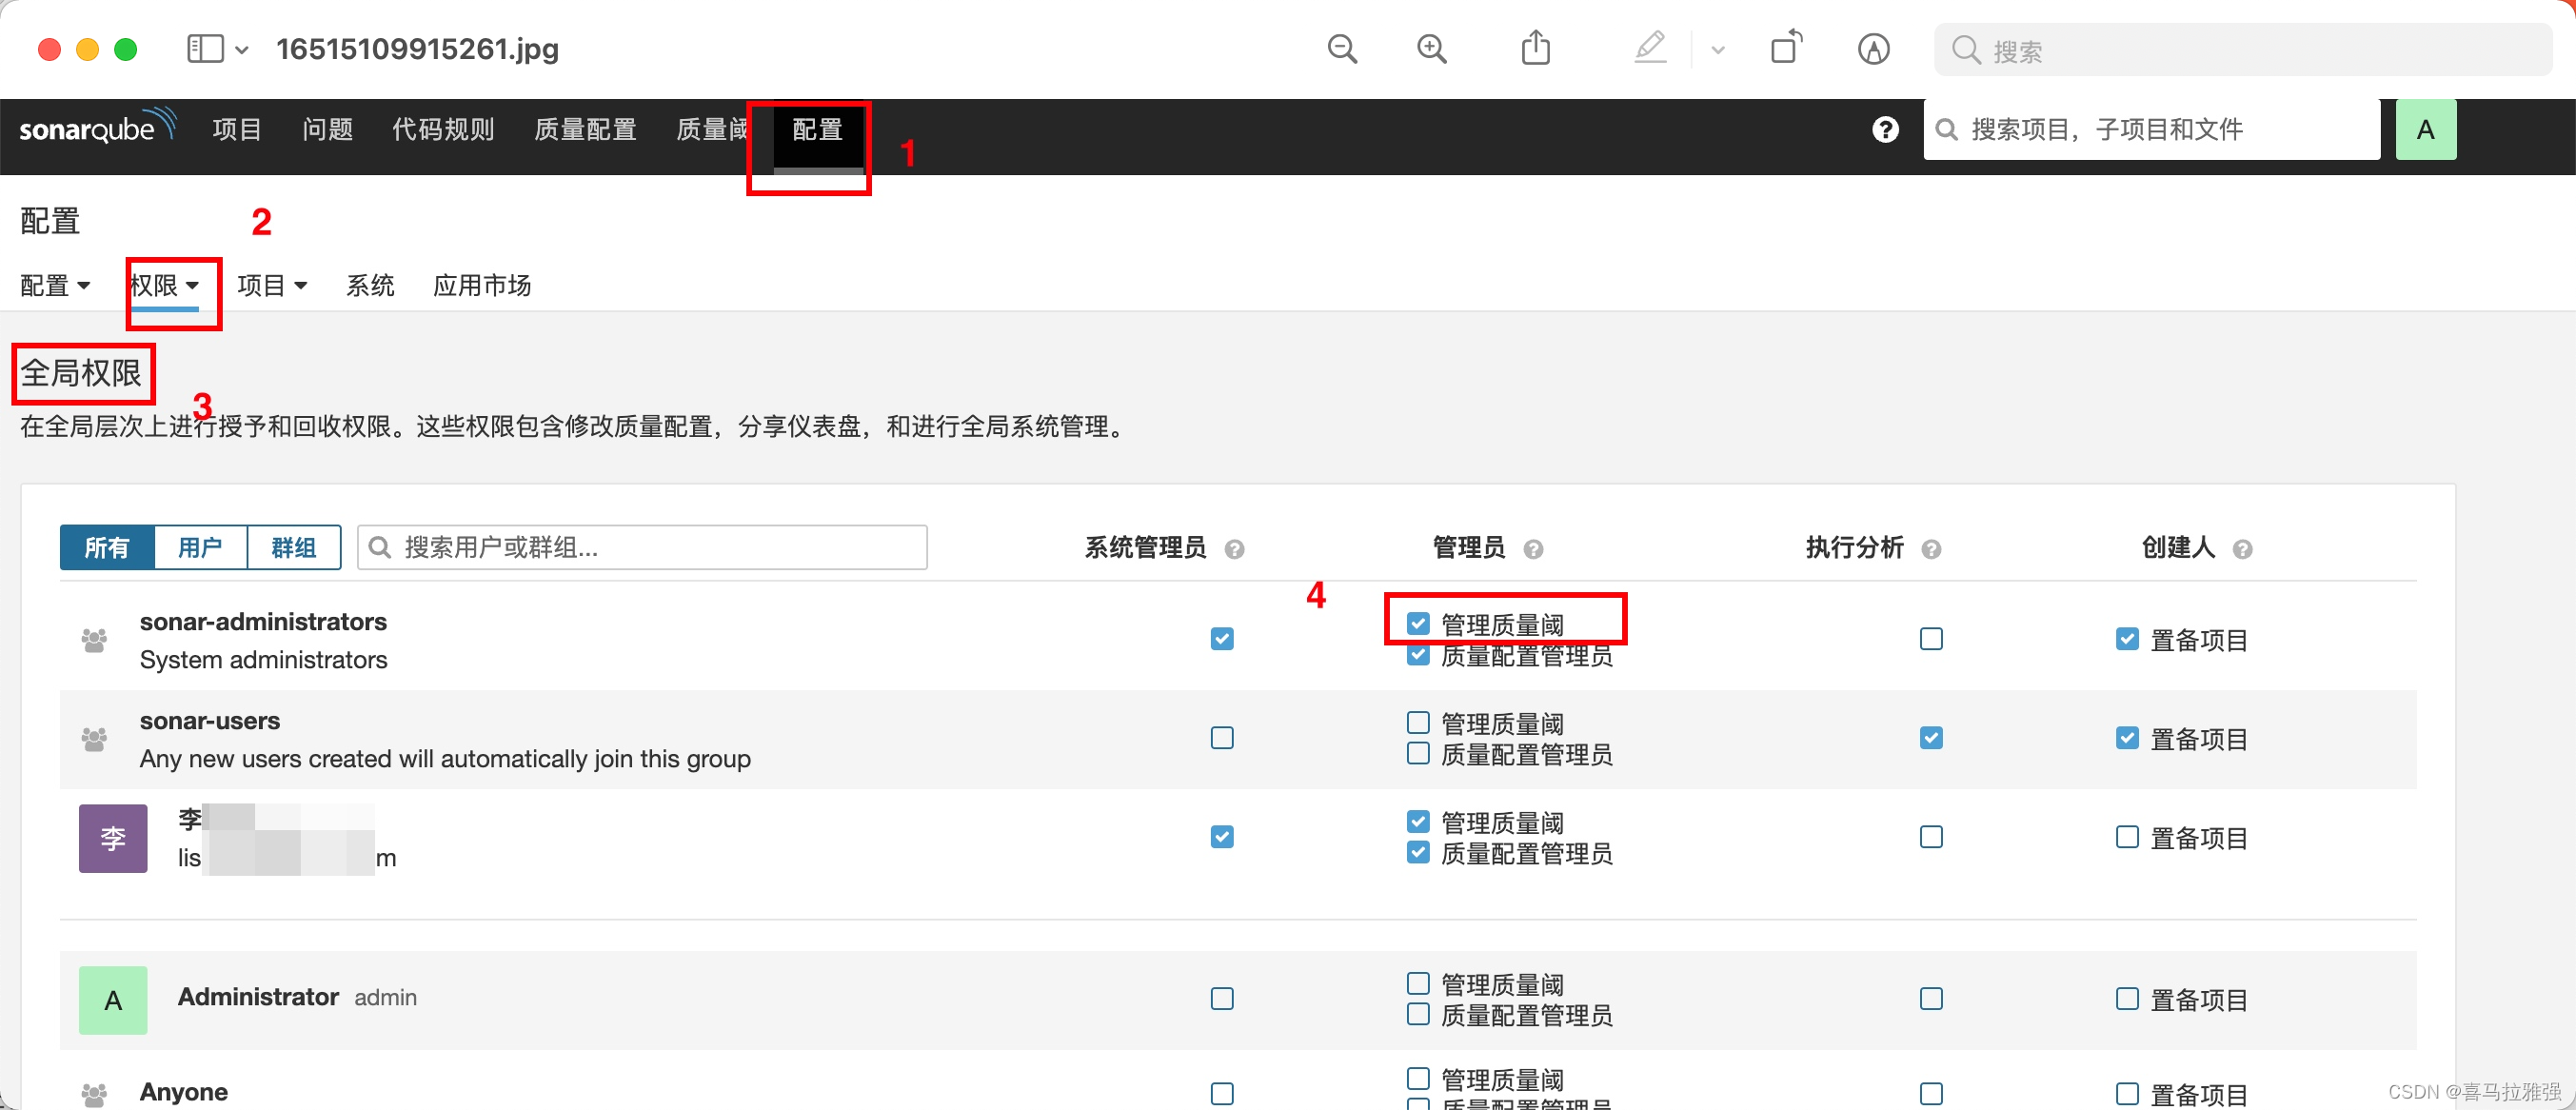The width and height of the screenshot is (2576, 1110).
Task: Click the Administrator green A avatar
Action: (x=113, y=999)
